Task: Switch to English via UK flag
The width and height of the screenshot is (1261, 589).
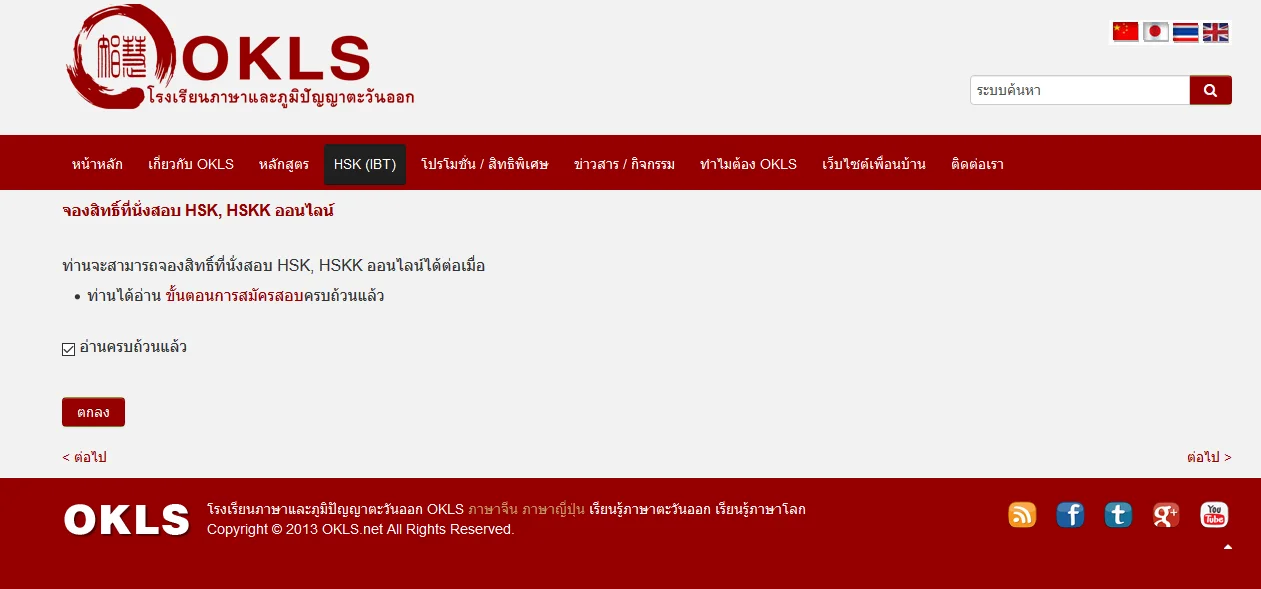Action: point(1215,32)
